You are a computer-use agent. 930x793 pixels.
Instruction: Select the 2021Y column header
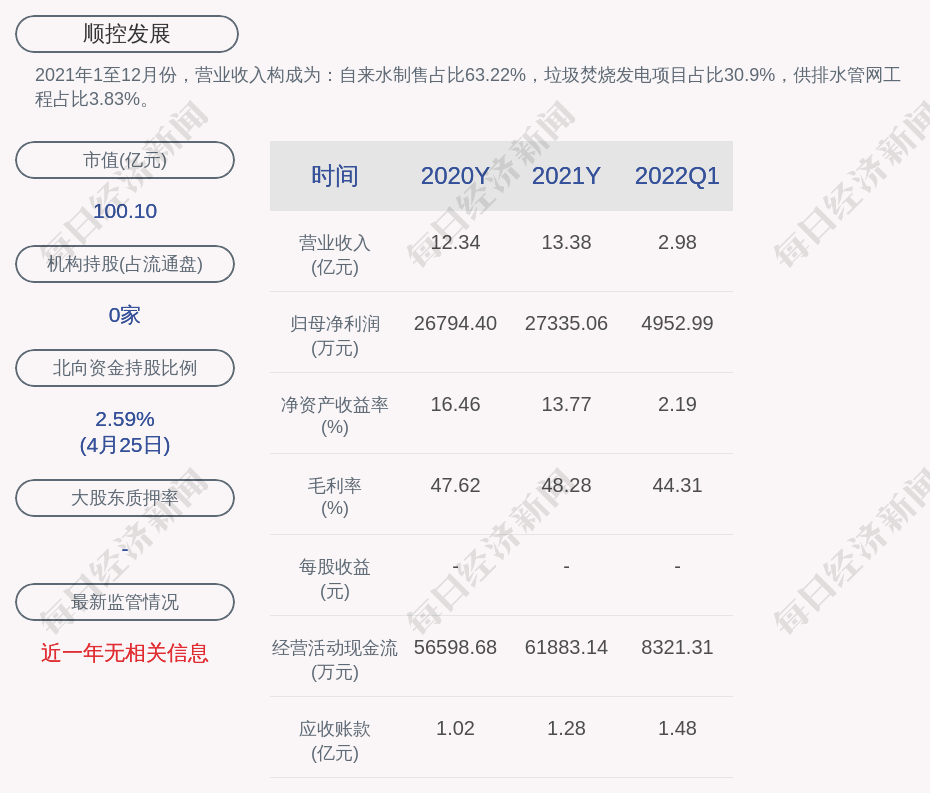coord(566,176)
